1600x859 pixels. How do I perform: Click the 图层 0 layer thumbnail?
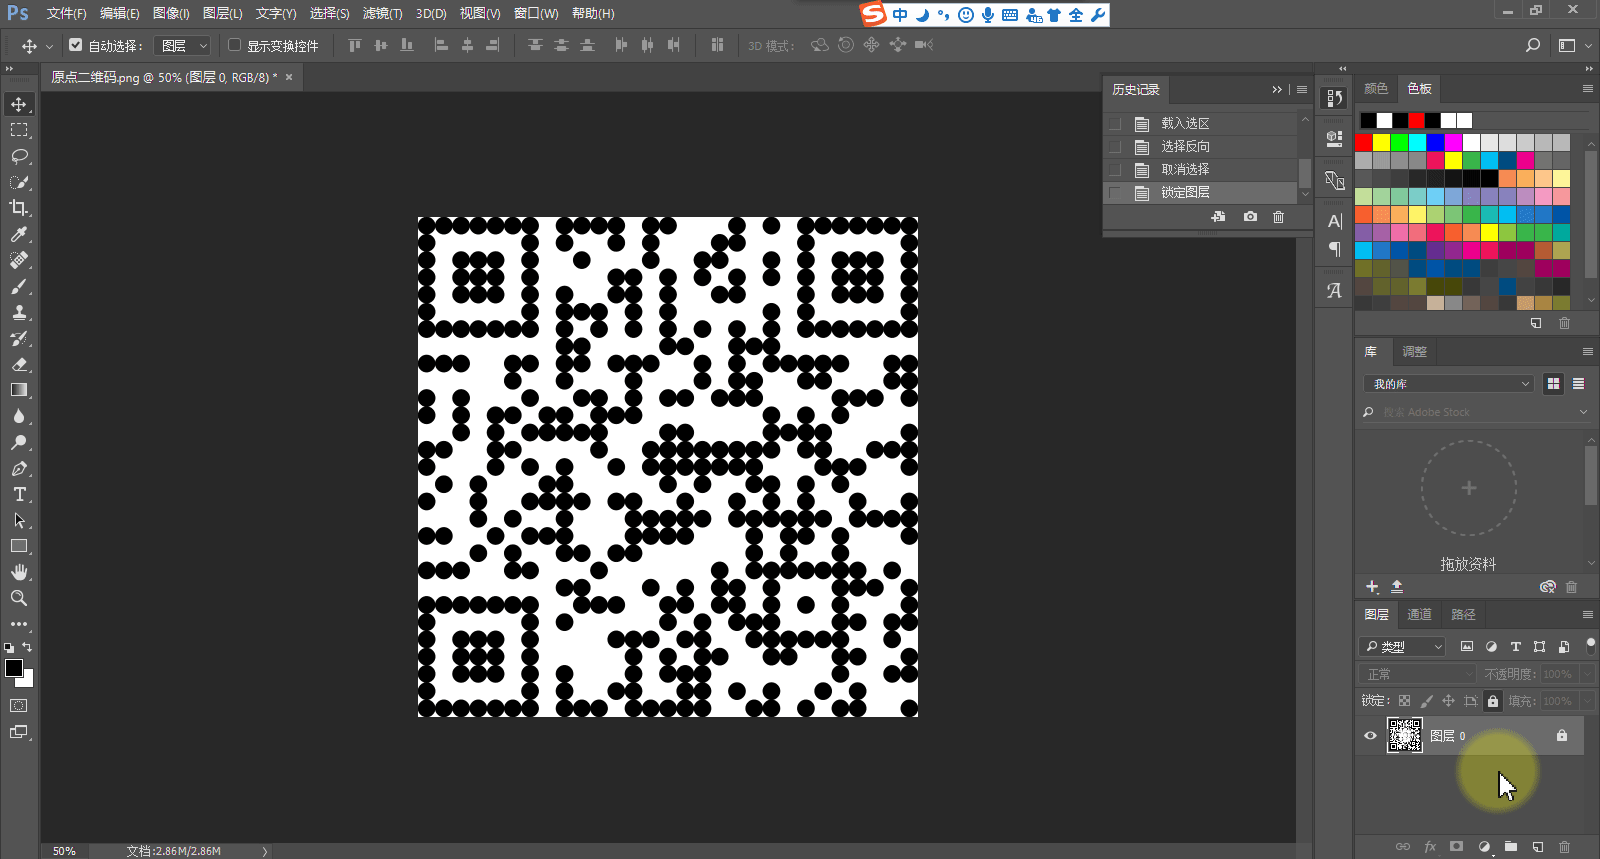pos(1404,736)
